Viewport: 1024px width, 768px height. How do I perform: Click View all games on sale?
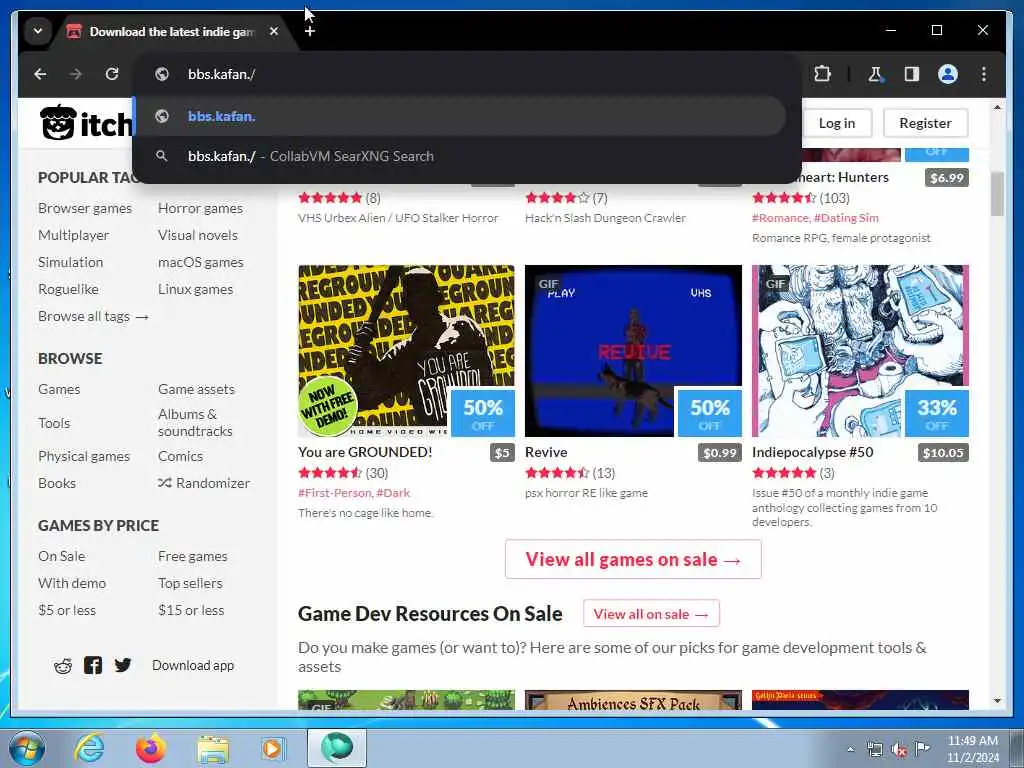(x=633, y=560)
